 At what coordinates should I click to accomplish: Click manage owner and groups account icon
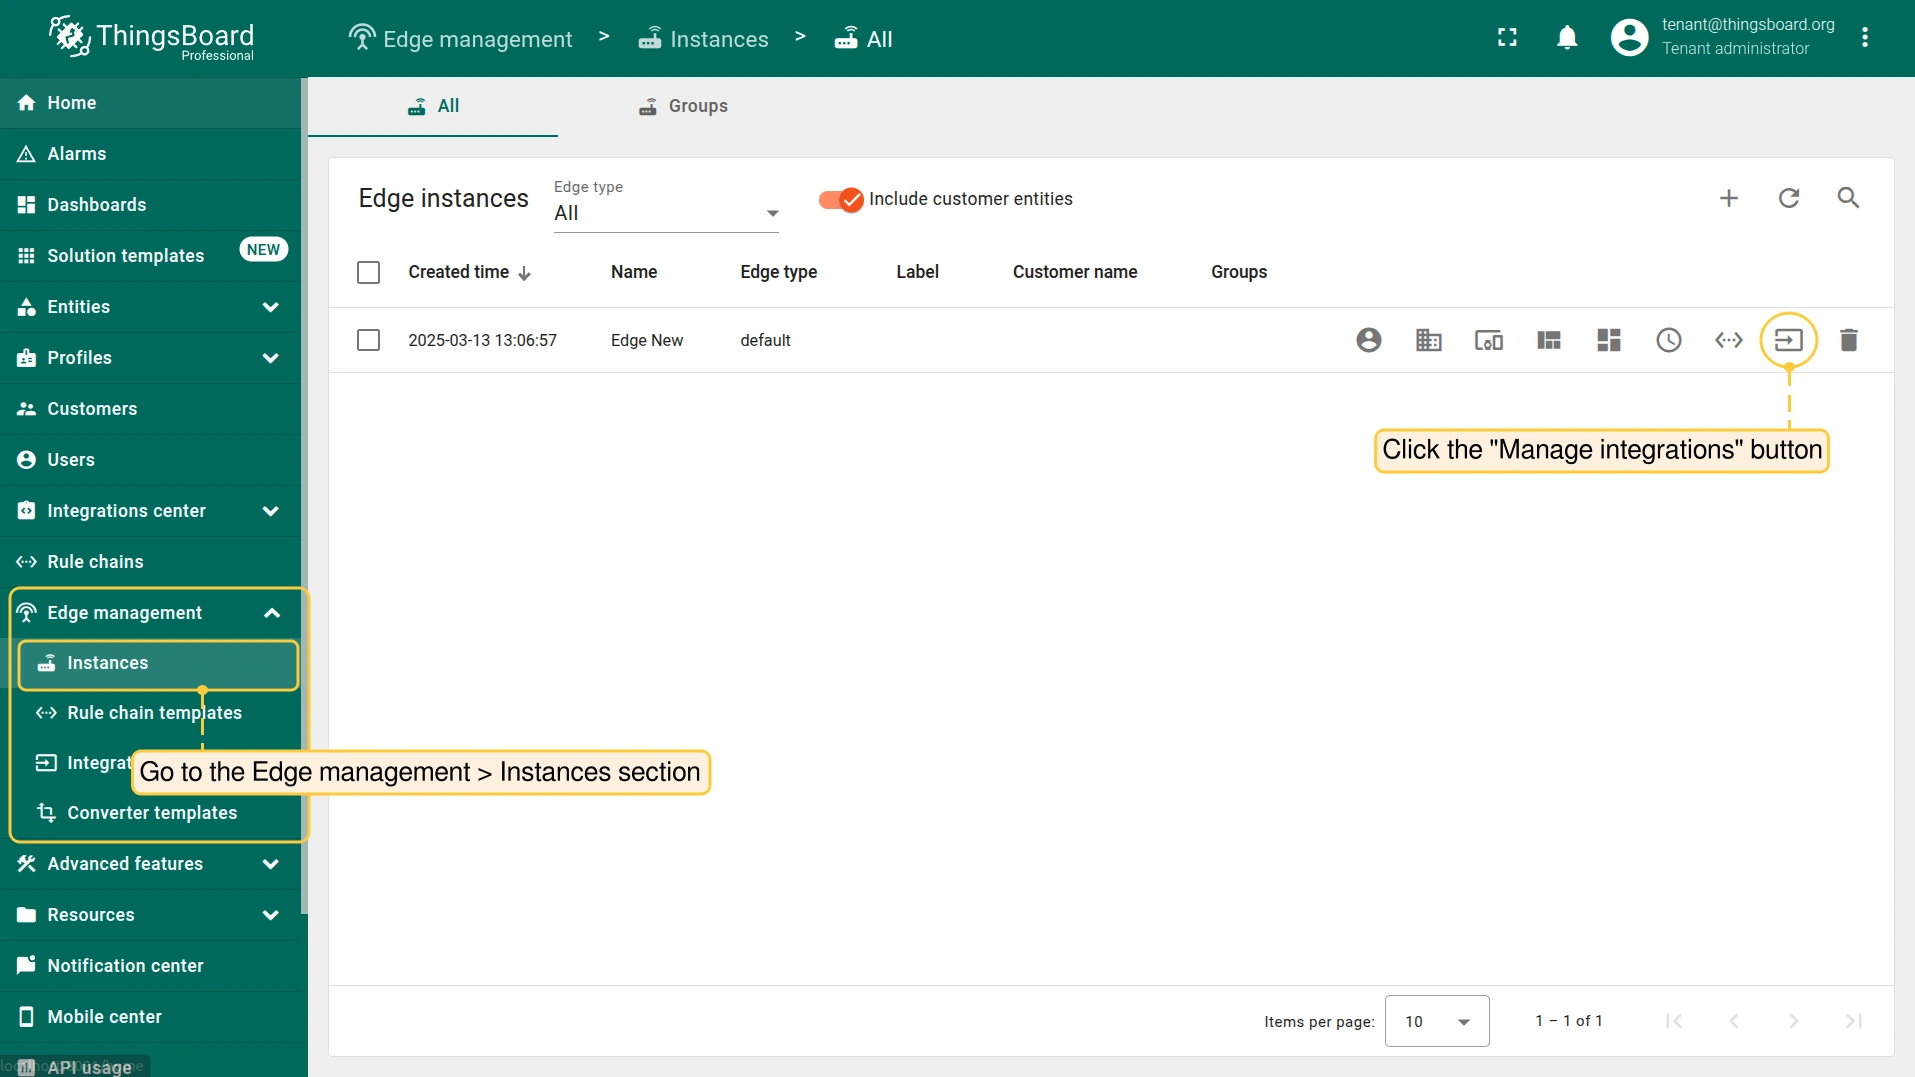coord(1368,340)
